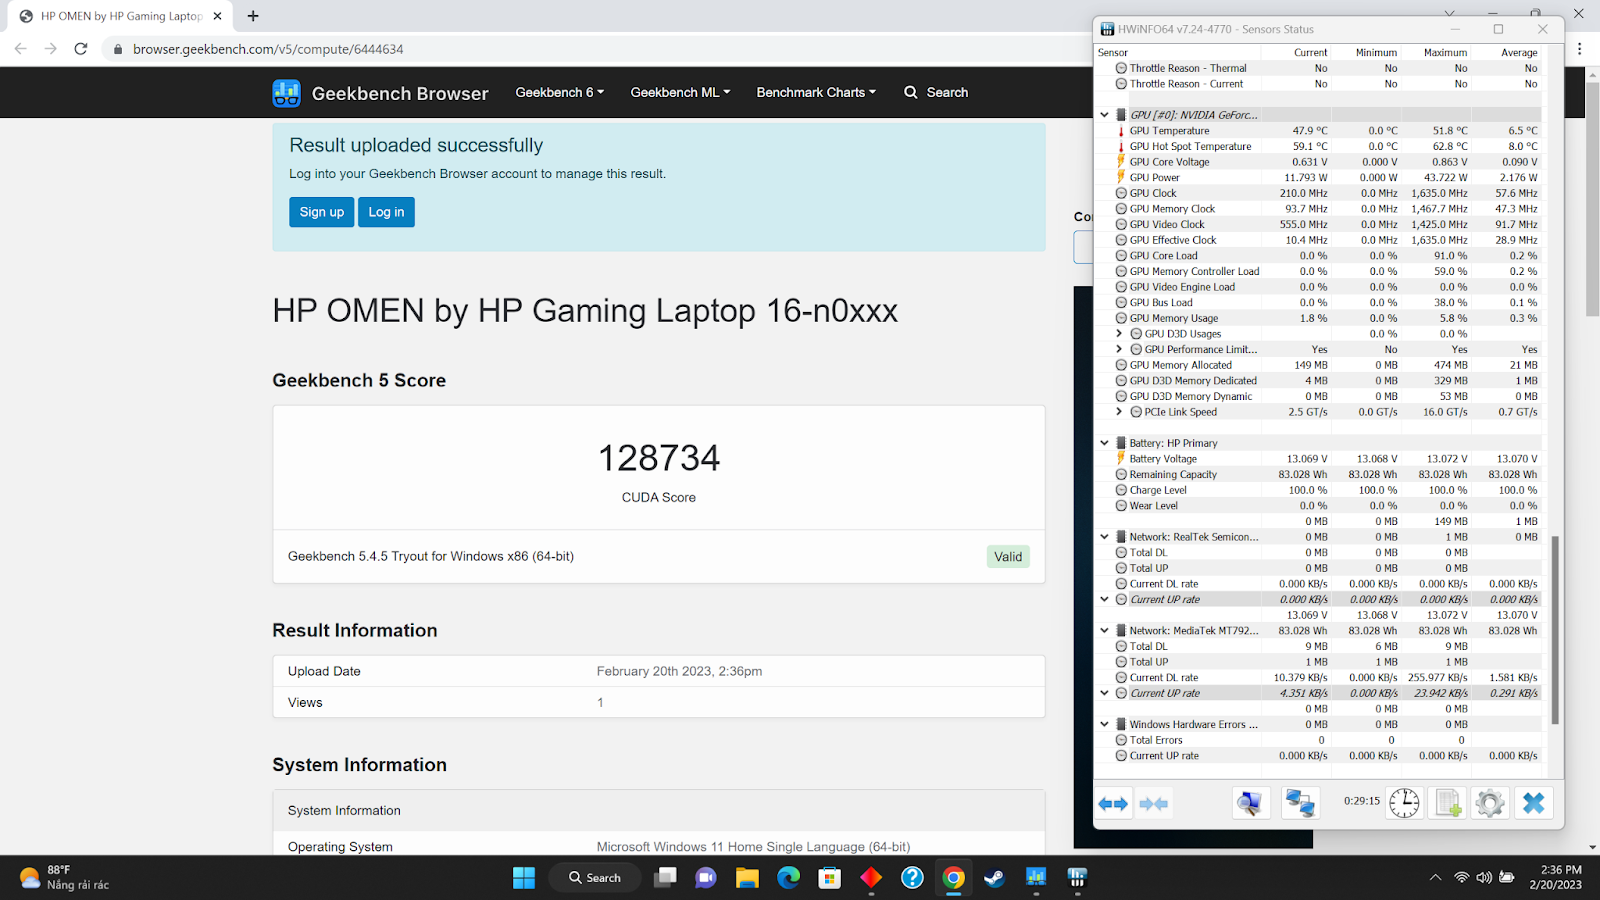Viewport: 1600px width, 900px height.
Task: Select the GPU Hot Spot Temperature row
Action: 1320,146
